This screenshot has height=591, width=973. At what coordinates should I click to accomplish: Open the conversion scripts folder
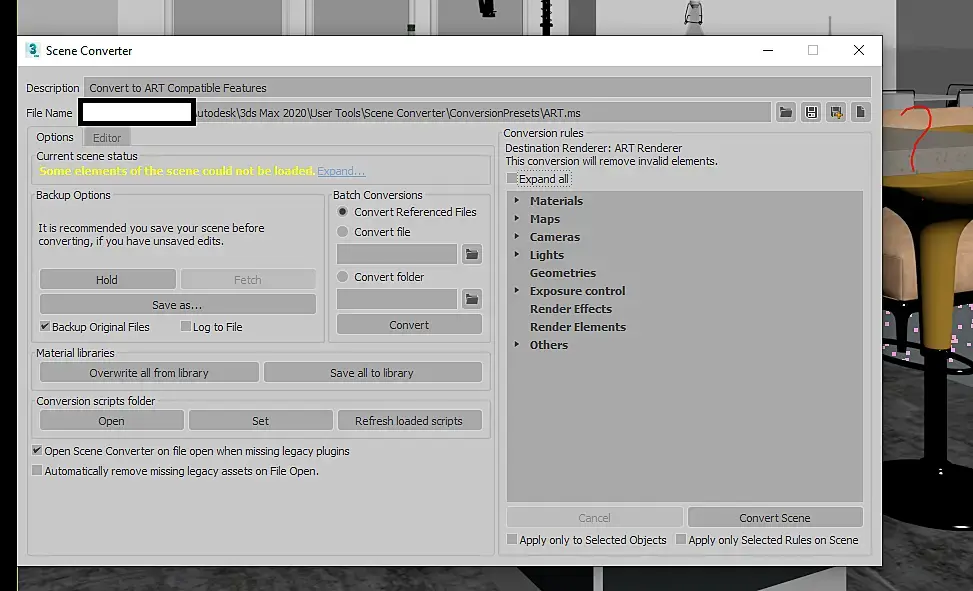(112, 420)
